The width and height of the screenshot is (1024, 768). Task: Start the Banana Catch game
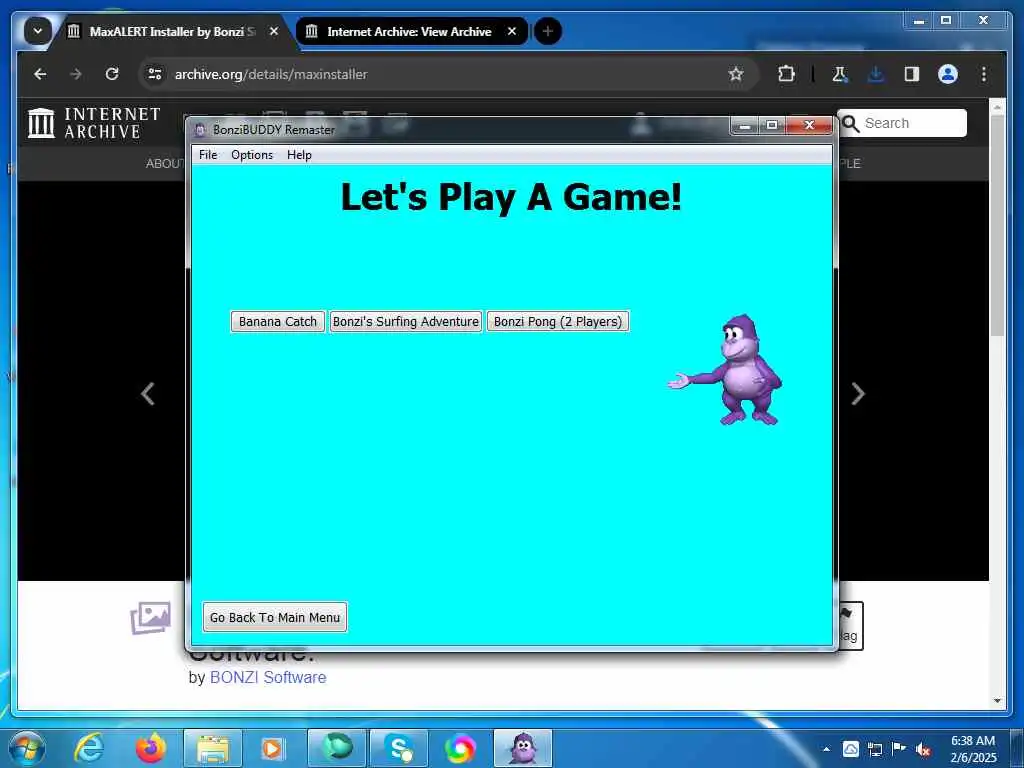(278, 321)
